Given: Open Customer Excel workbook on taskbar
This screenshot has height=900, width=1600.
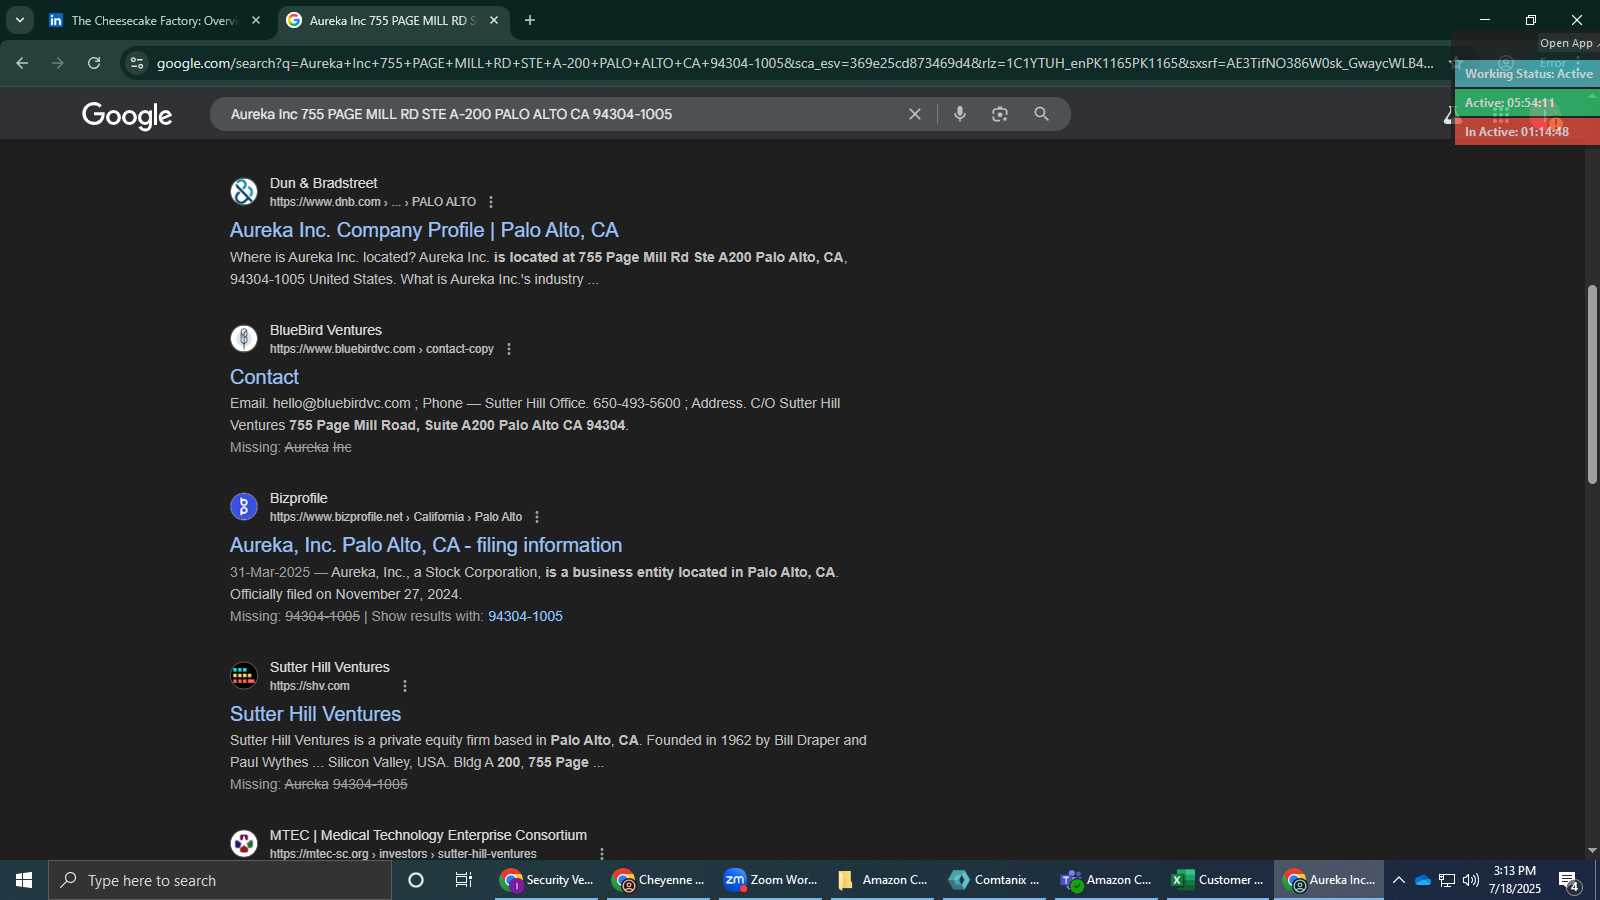Looking at the screenshot, I should click(1219, 880).
